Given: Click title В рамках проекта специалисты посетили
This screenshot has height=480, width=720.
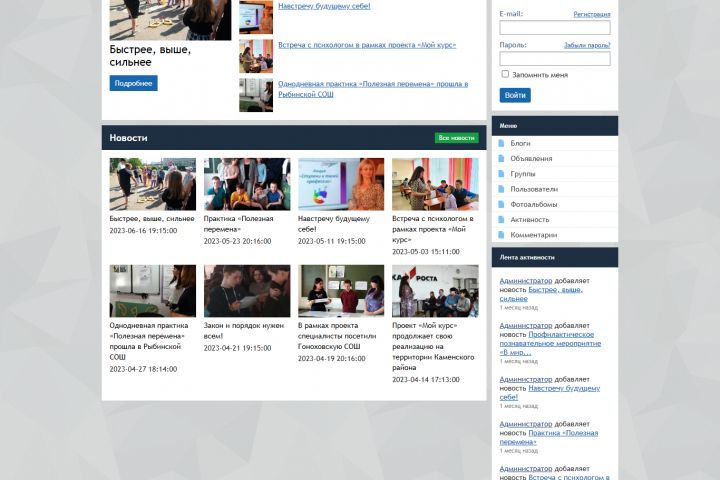Looking at the screenshot, I should click(337, 336).
